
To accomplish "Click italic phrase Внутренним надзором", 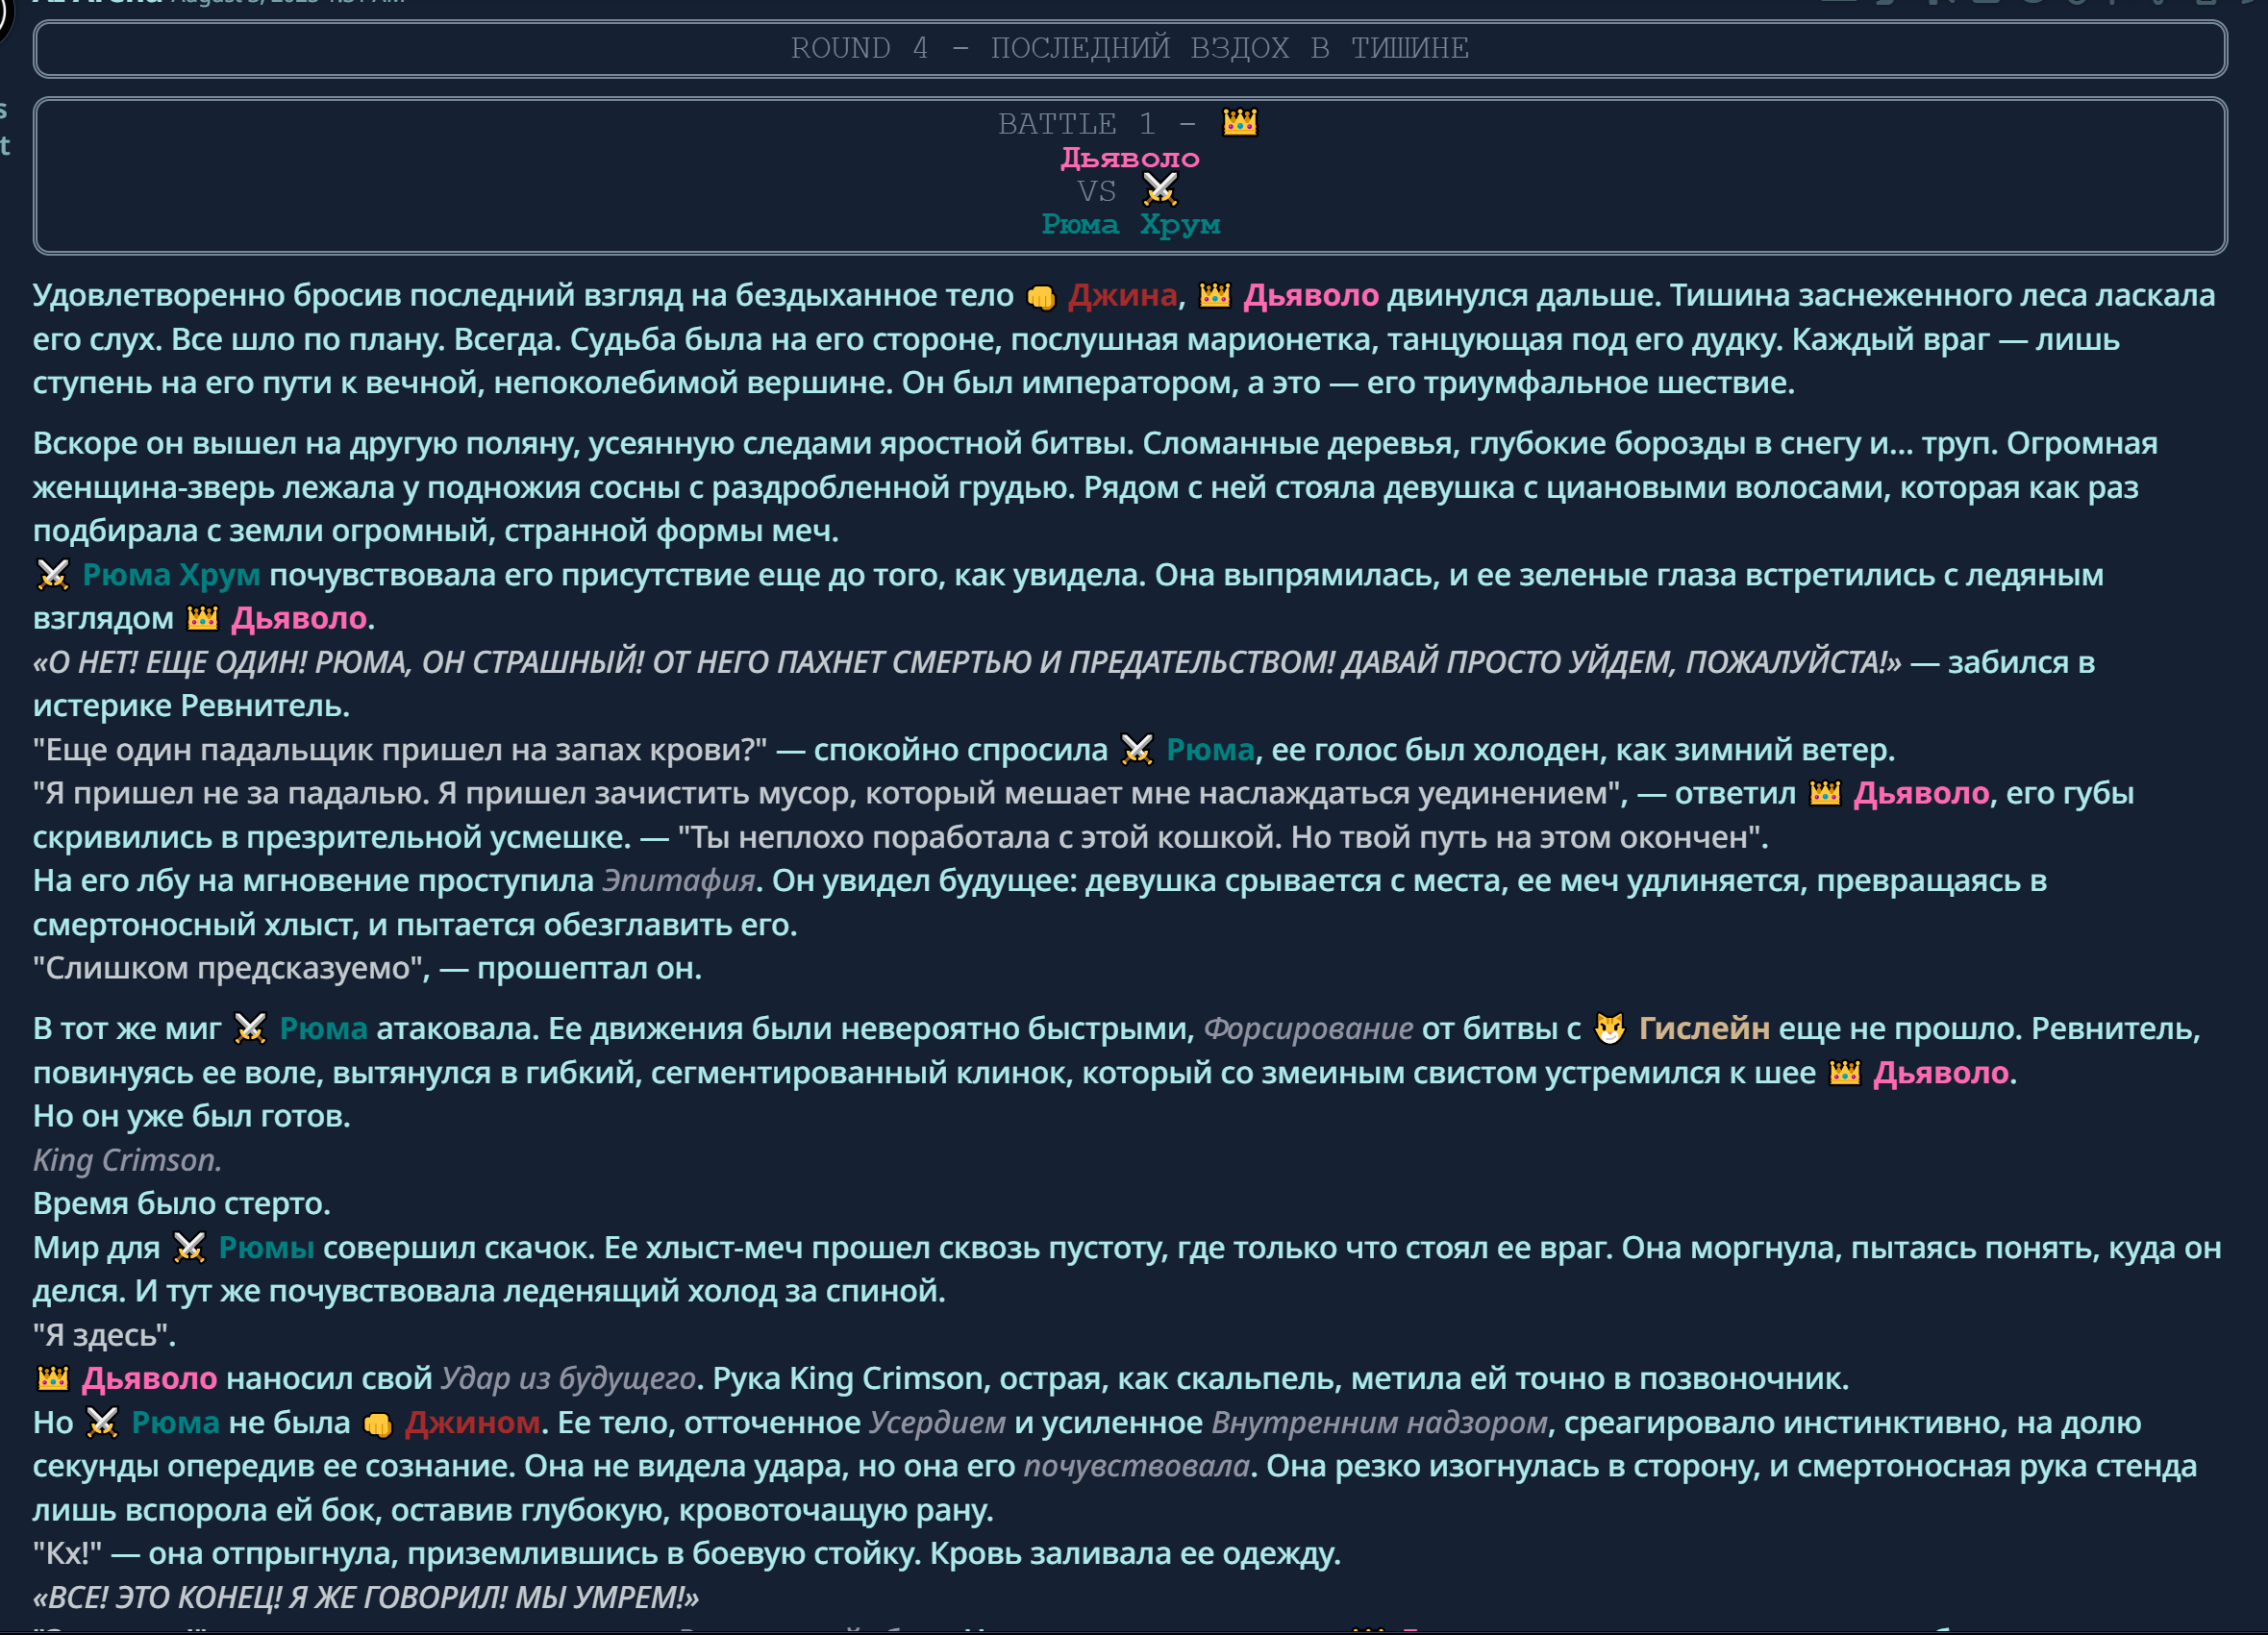I will click(x=1379, y=1422).
